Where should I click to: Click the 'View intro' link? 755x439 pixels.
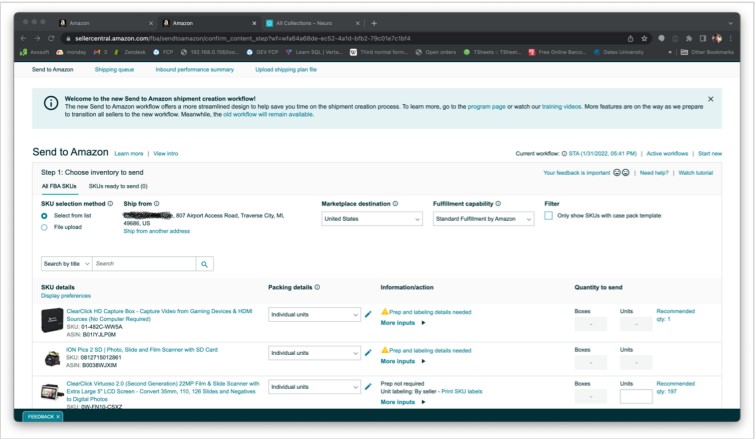point(166,154)
